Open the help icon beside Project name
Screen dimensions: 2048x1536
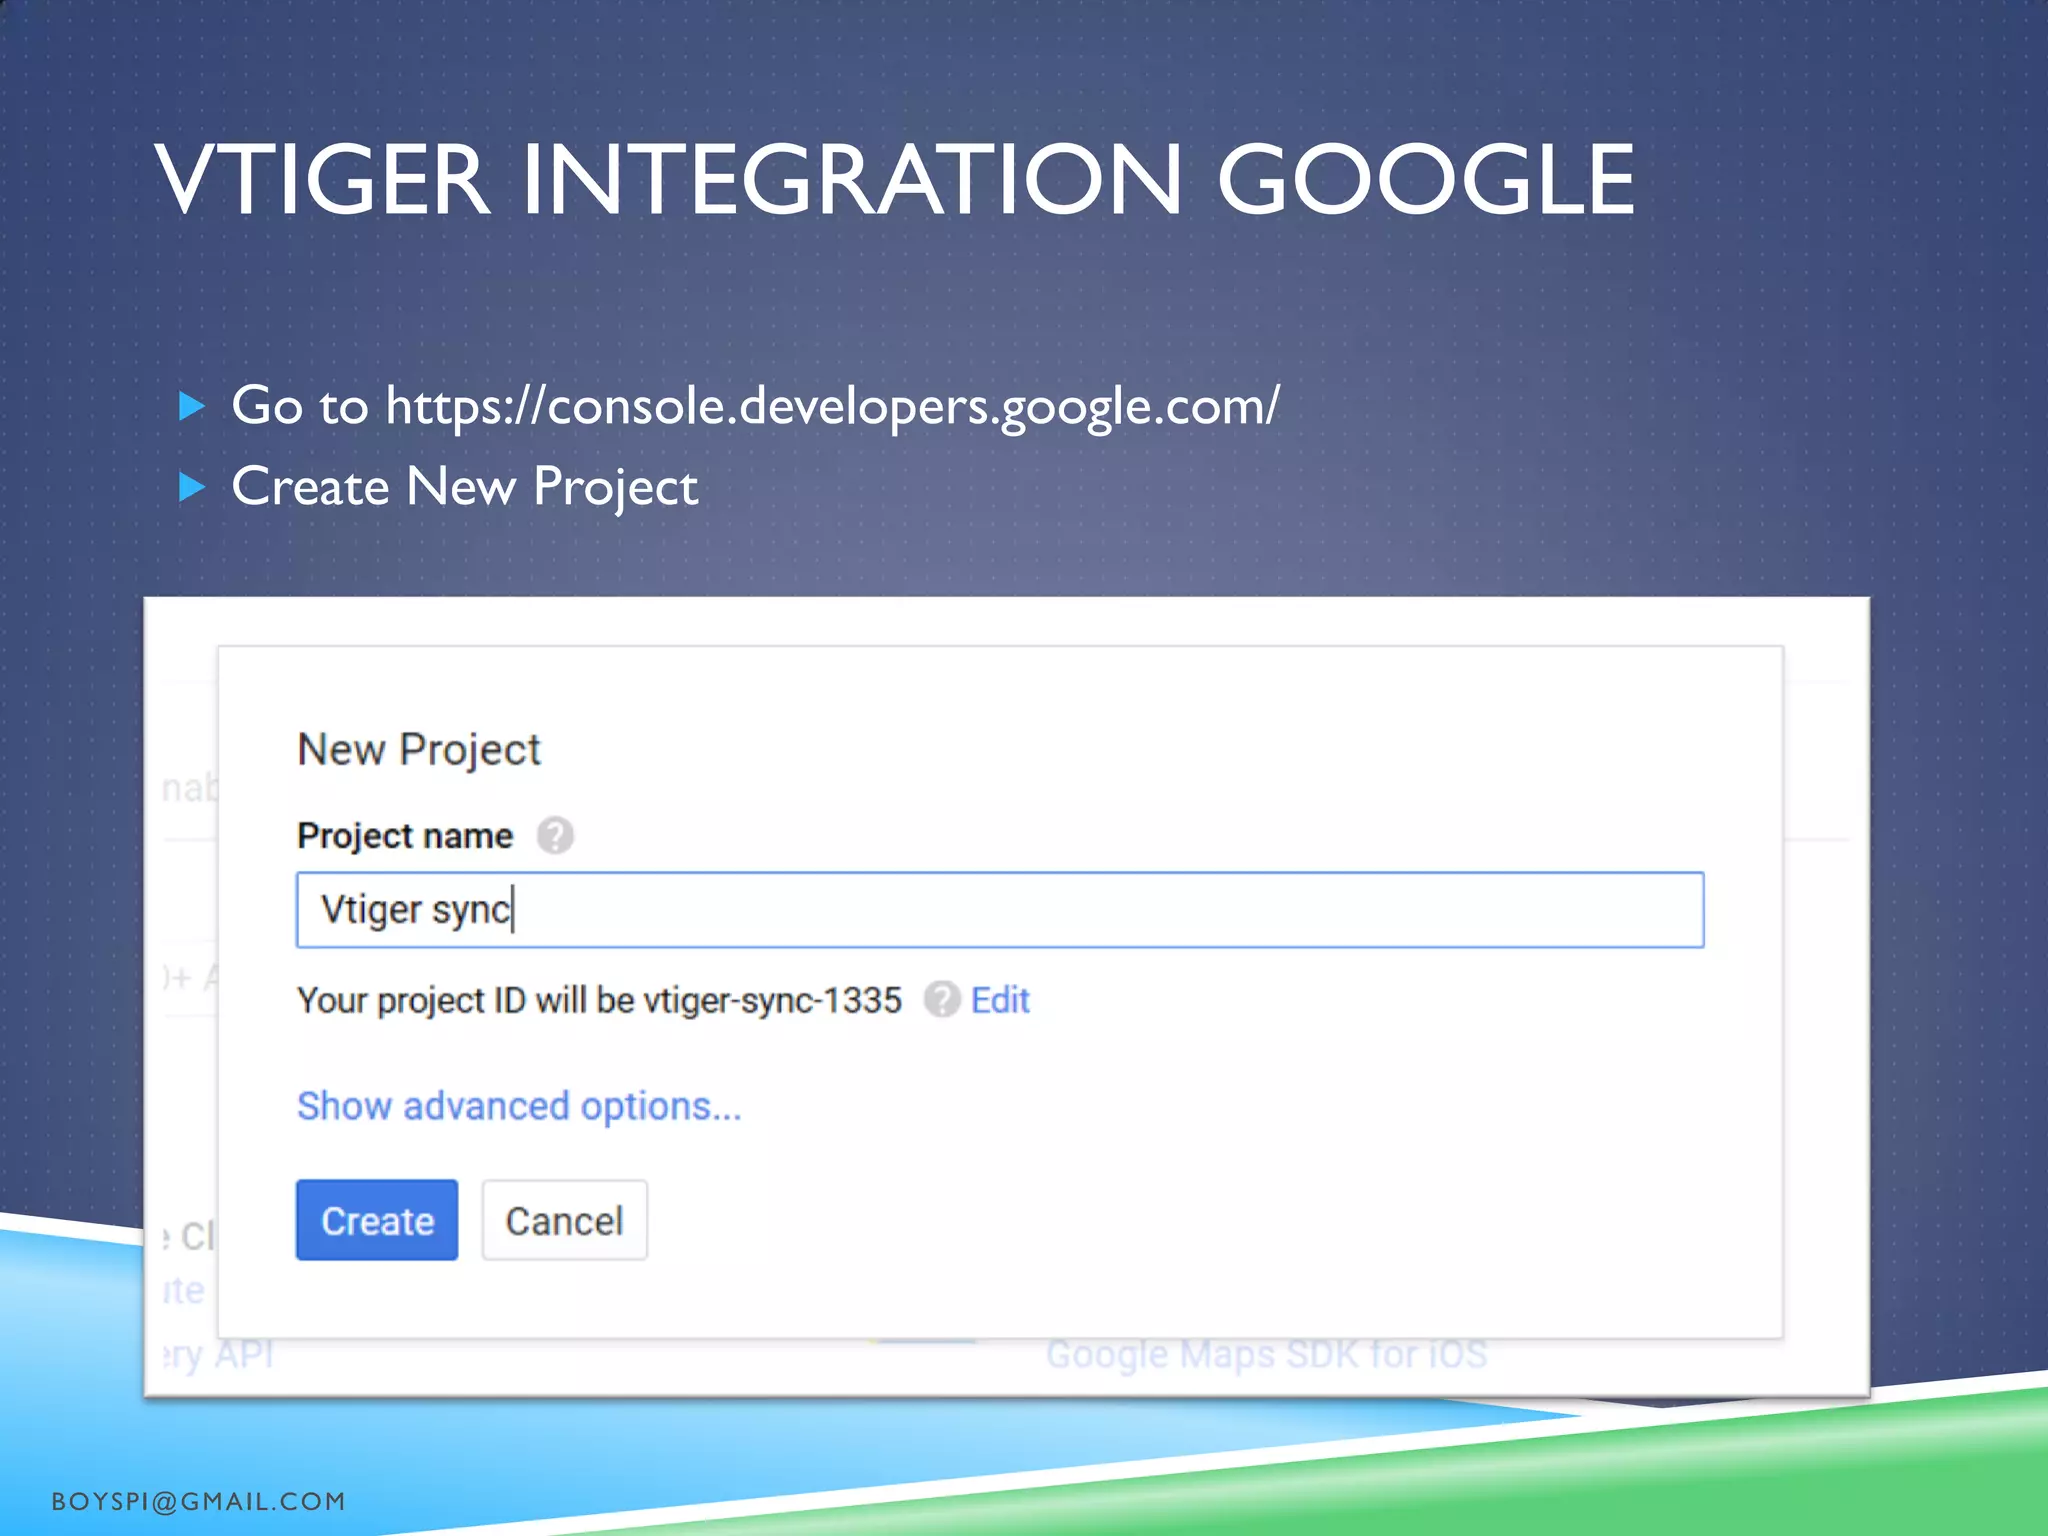click(x=555, y=835)
